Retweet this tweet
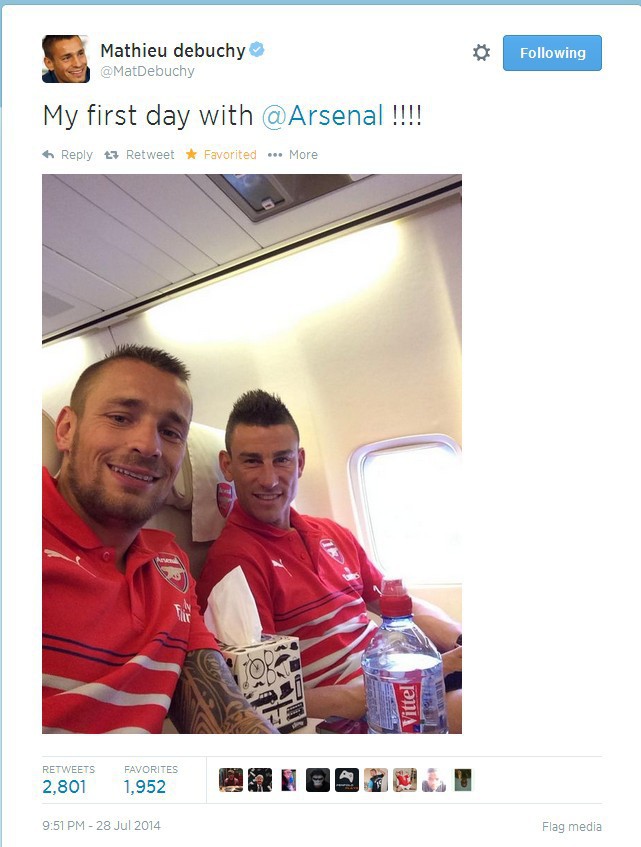The image size is (641, 847). [x=139, y=154]
